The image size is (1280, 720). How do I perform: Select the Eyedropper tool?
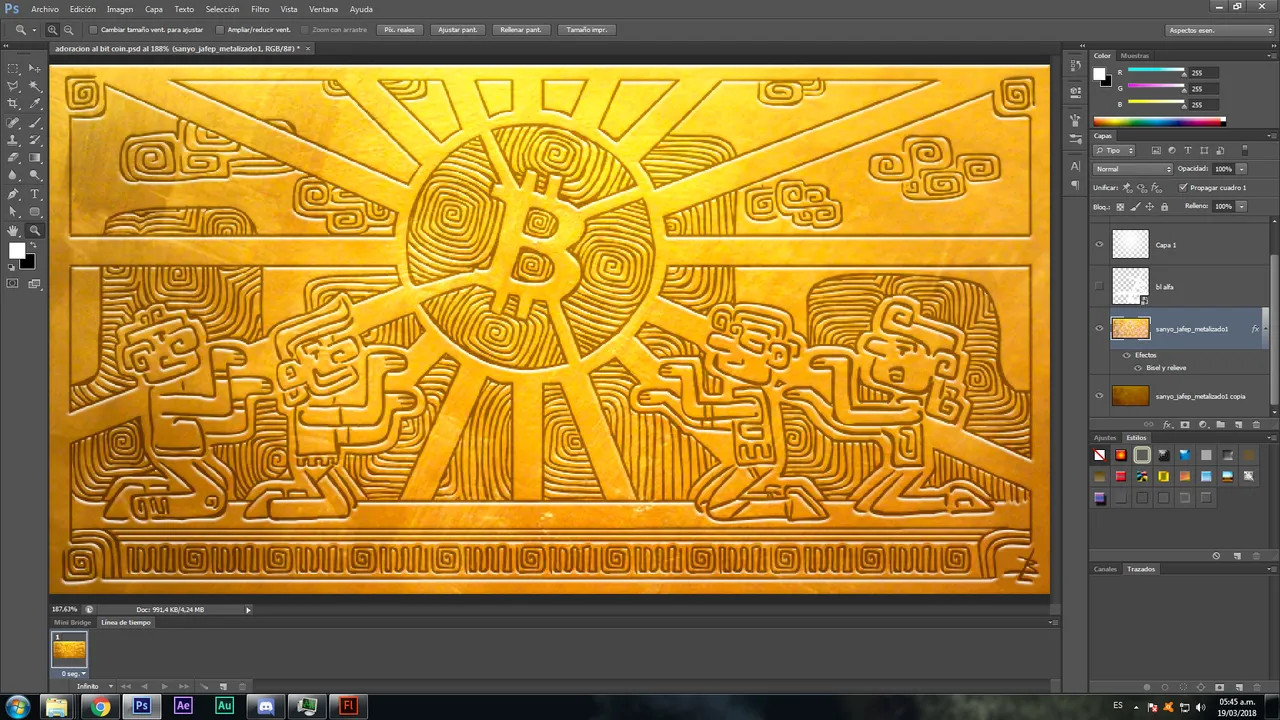[35, 104]
